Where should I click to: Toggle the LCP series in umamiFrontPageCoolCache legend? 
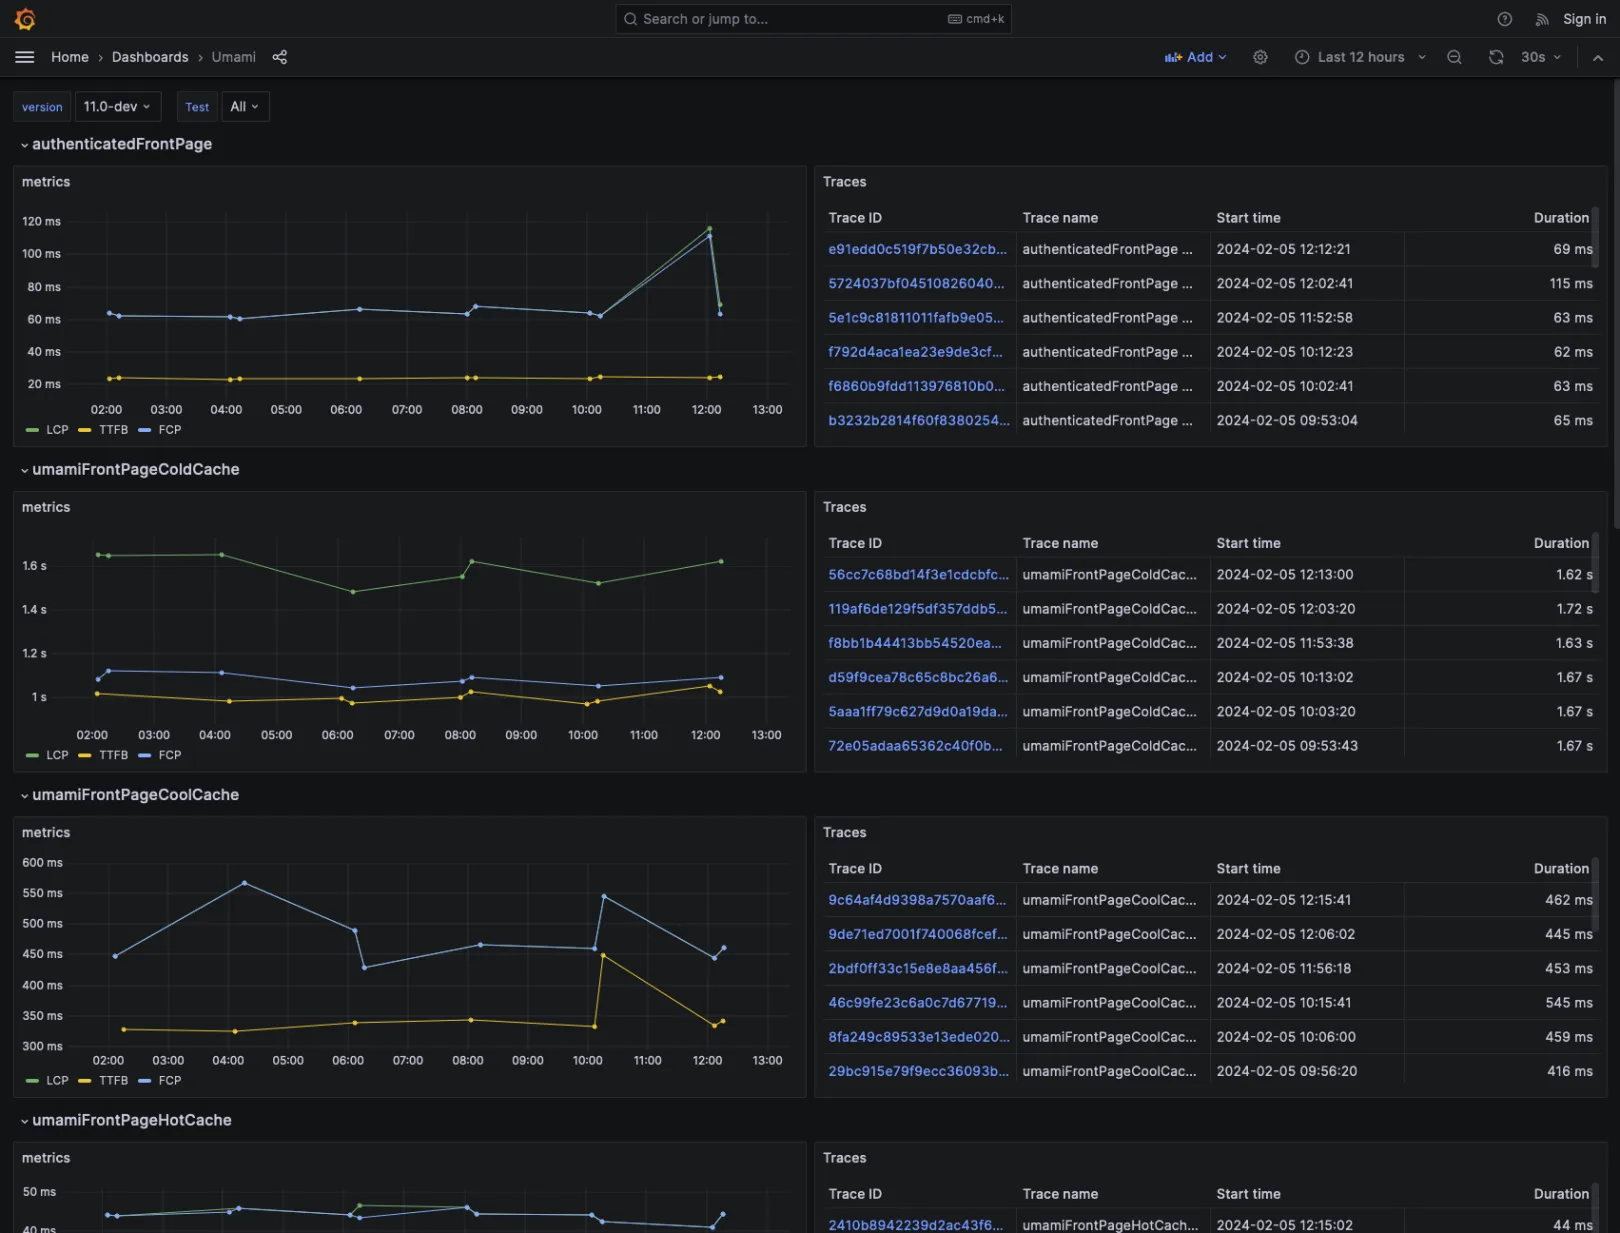(57, 1080)
